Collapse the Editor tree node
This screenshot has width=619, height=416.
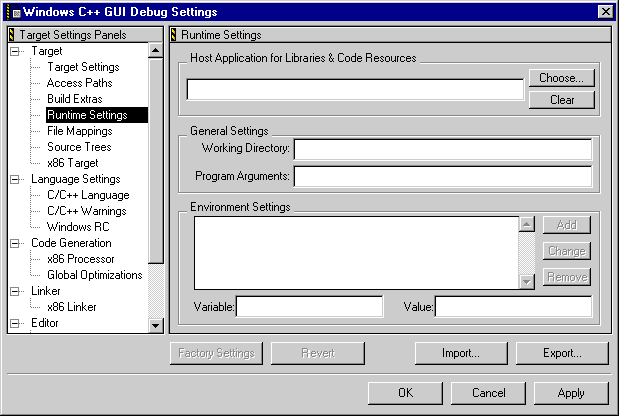[15, 324]
